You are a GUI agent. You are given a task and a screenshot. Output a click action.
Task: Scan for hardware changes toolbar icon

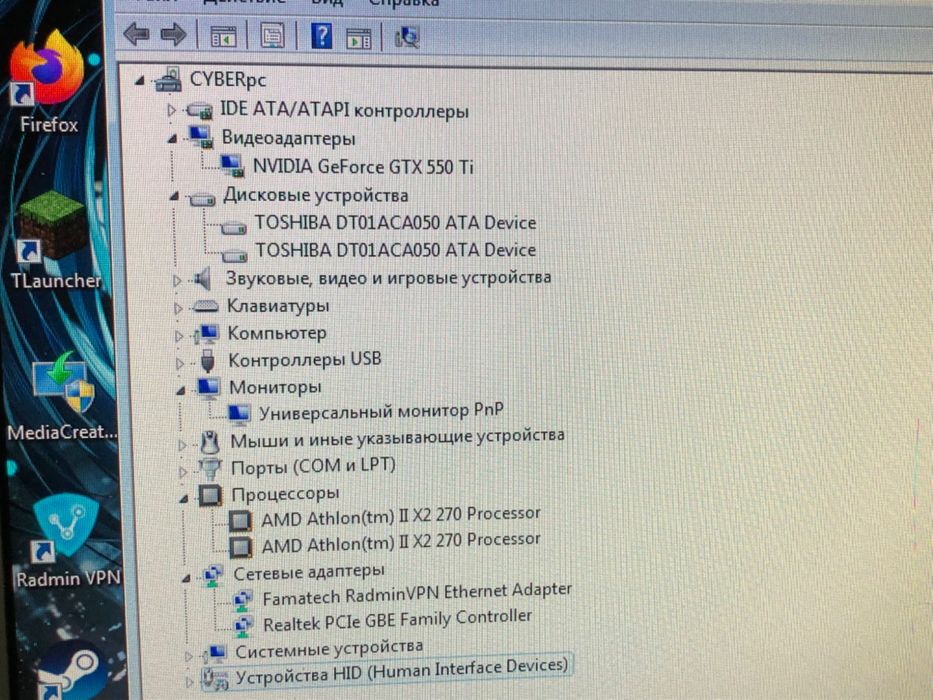pos(408,38)
